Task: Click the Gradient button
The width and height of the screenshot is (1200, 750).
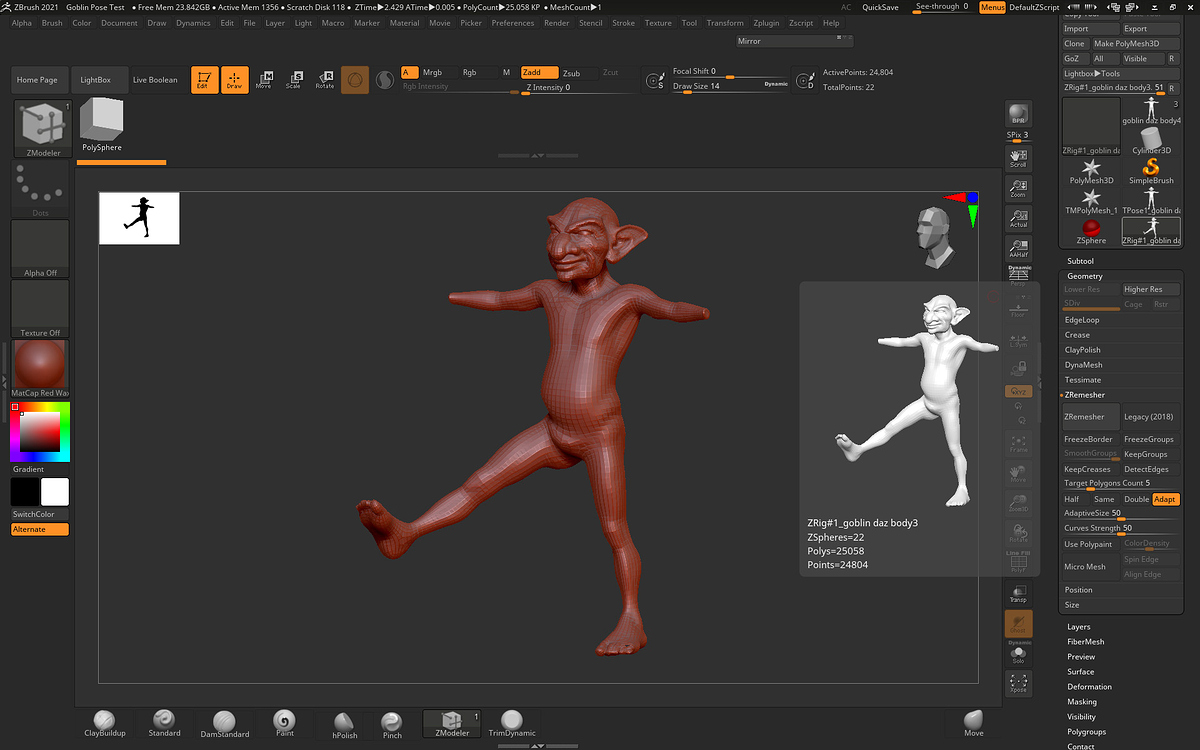Action: 40,469
